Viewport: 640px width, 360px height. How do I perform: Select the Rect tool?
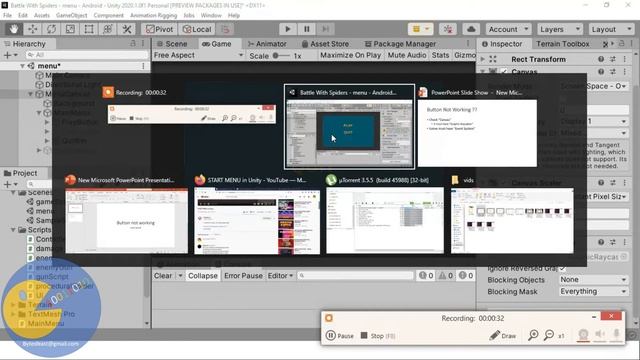(89, 29)
